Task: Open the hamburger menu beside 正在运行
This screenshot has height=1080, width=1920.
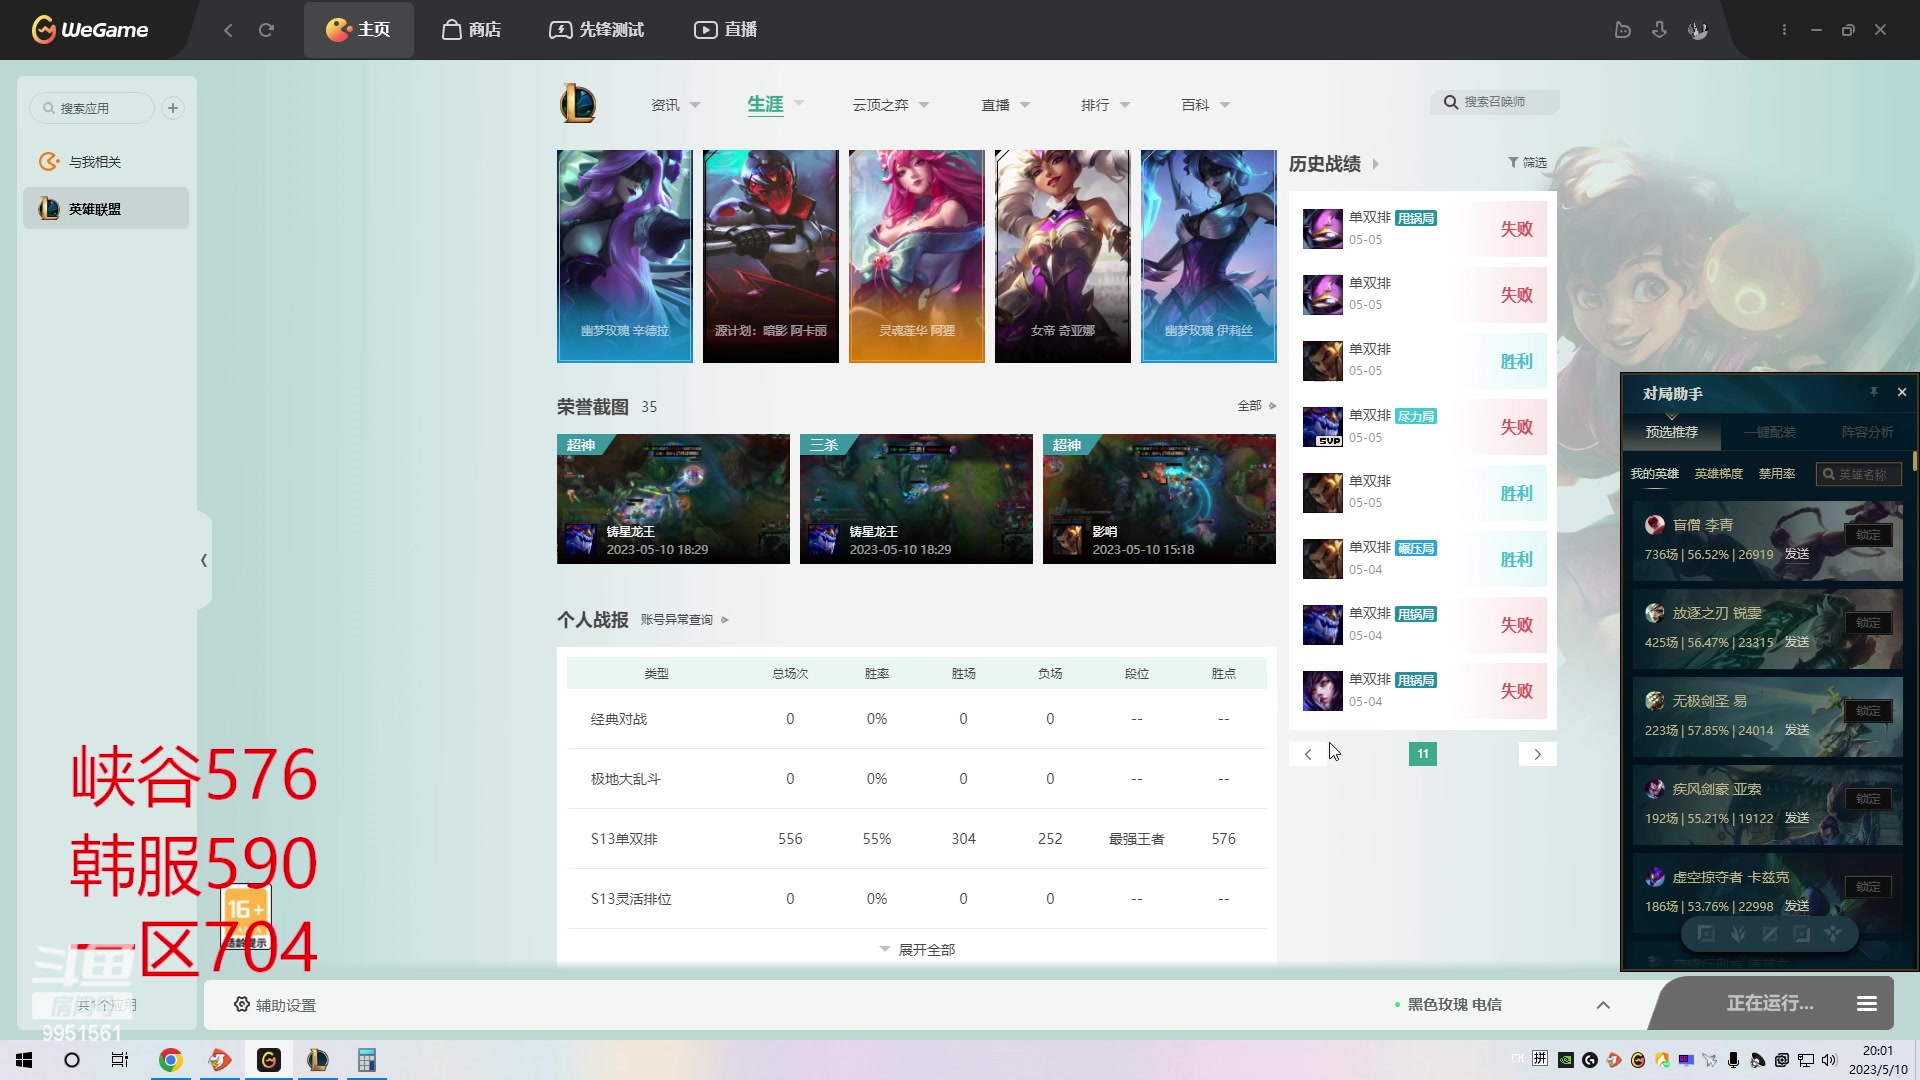Action: tap(1866, 1004)
